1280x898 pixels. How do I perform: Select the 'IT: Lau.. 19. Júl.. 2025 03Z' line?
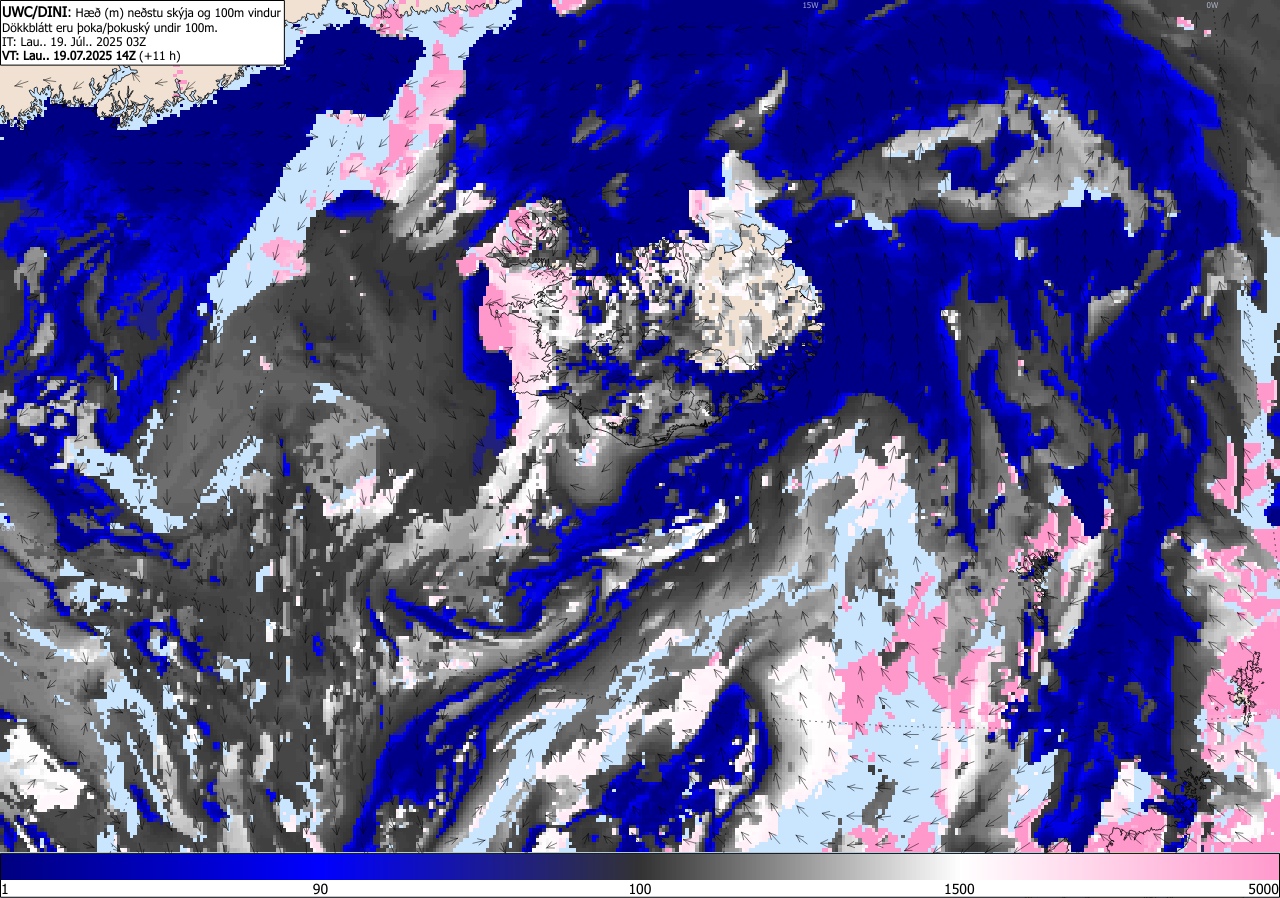75,42
